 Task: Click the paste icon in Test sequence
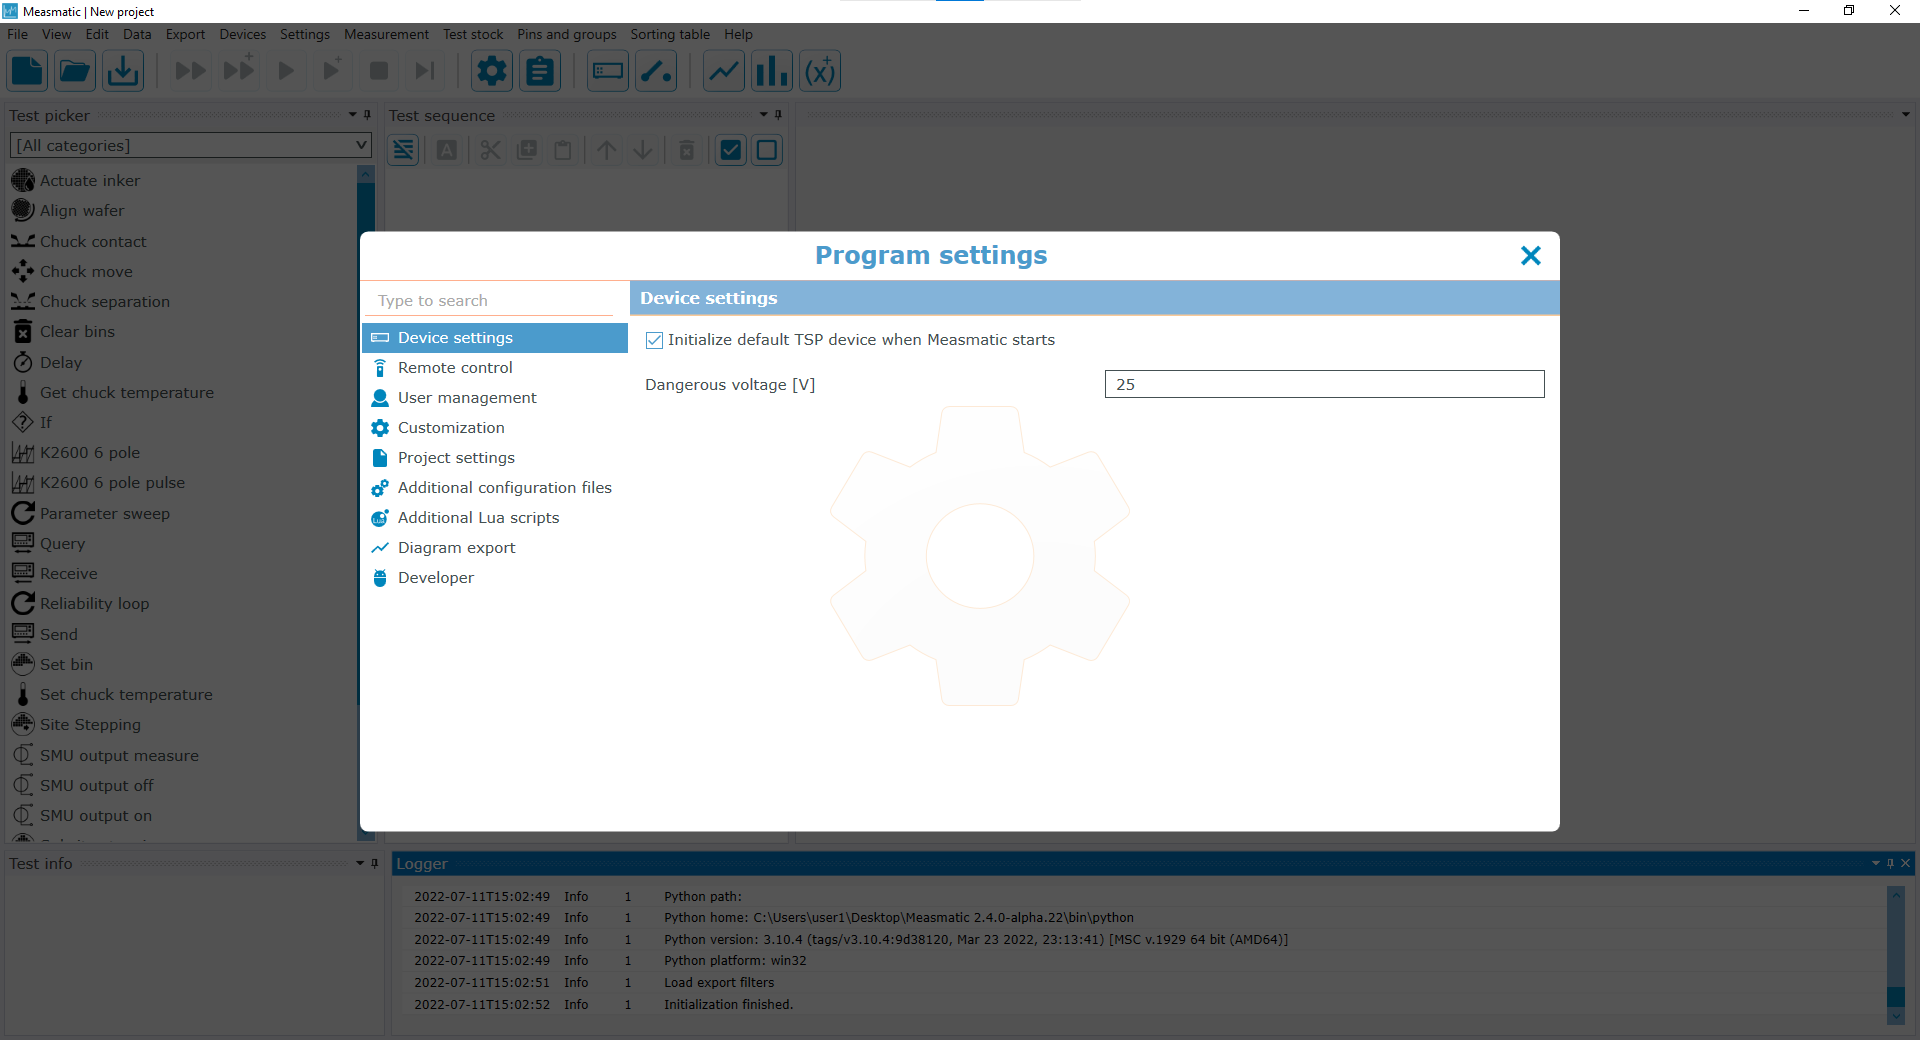563,150
